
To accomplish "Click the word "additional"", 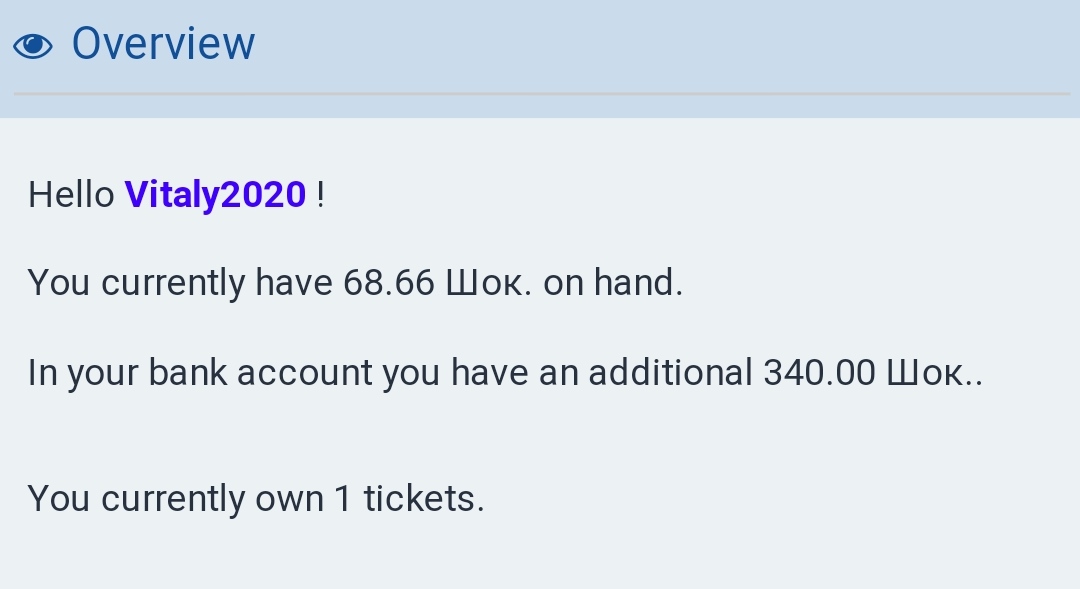I will coord(670,373).
